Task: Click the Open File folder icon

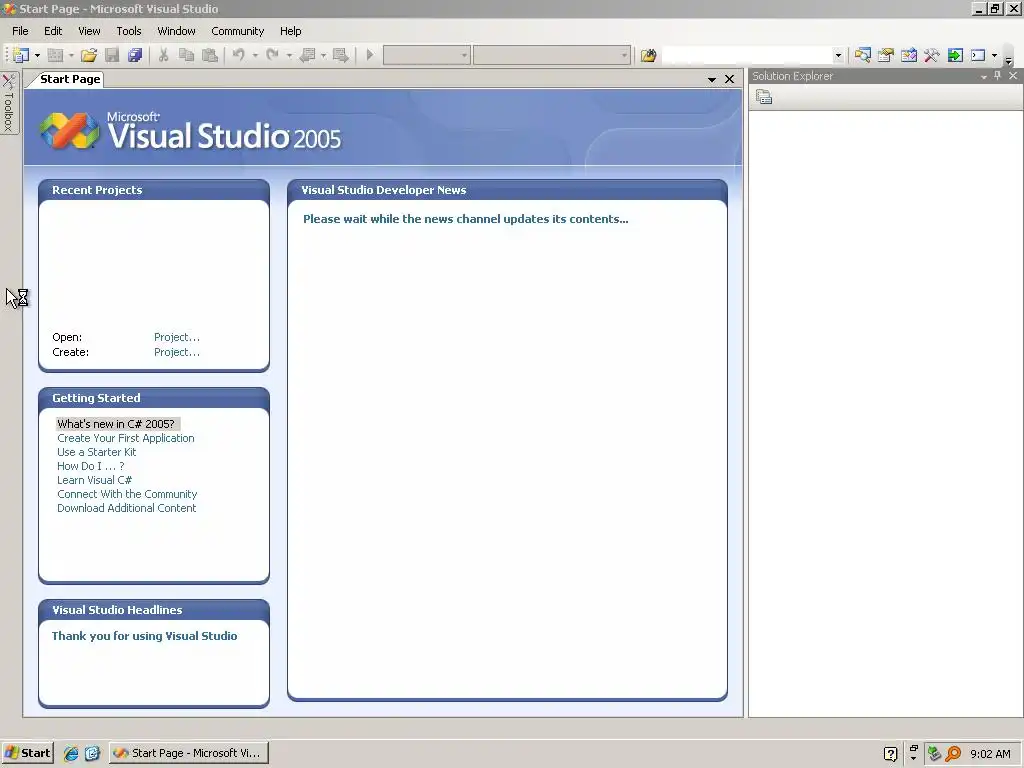Action: pyautogui.click(x=89, y=56)
